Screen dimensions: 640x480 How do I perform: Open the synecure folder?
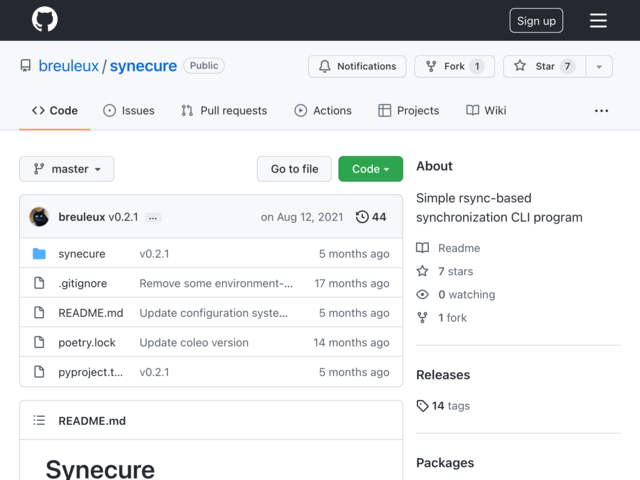click(82, 253)
